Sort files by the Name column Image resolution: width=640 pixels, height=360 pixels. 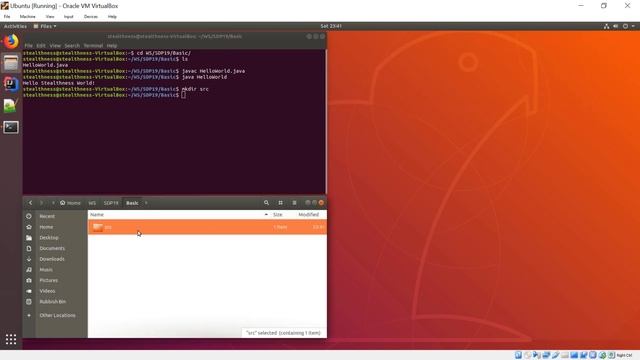(x=97, y=214)
